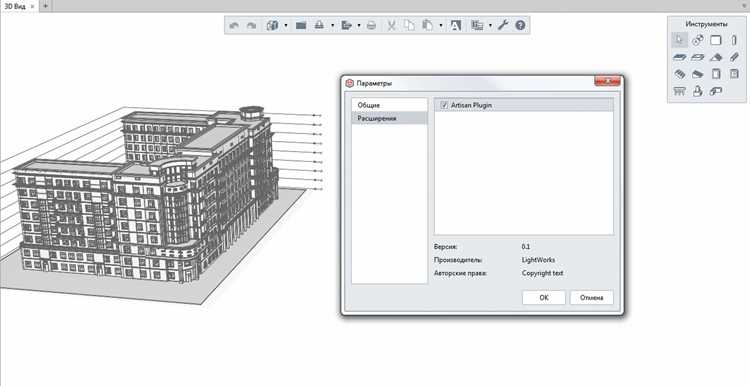The image size is (750, 386).
Task: Open dropdown arrow beside the cube icon
Action: coord(286,25)
